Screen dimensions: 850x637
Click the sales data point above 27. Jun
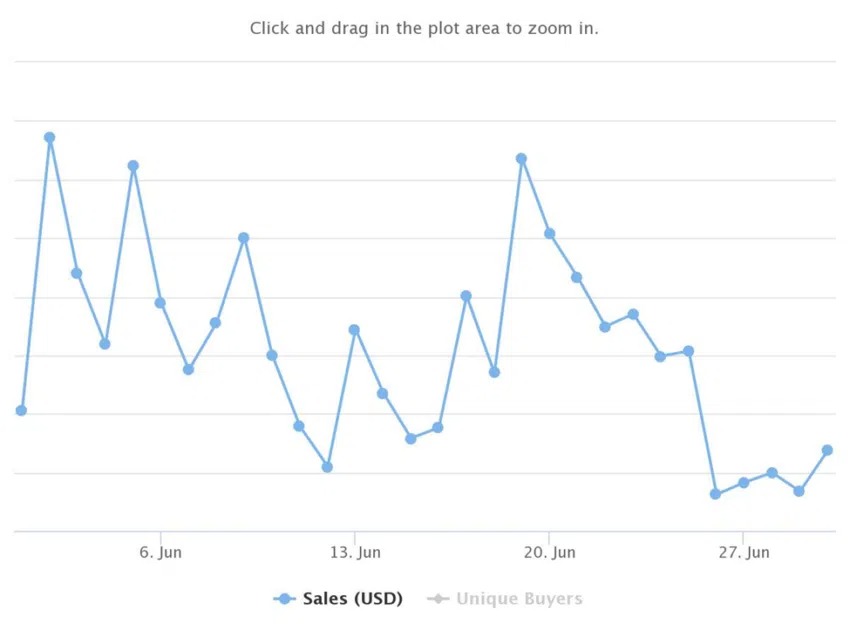pyautogui.click(x=743, y=482)
